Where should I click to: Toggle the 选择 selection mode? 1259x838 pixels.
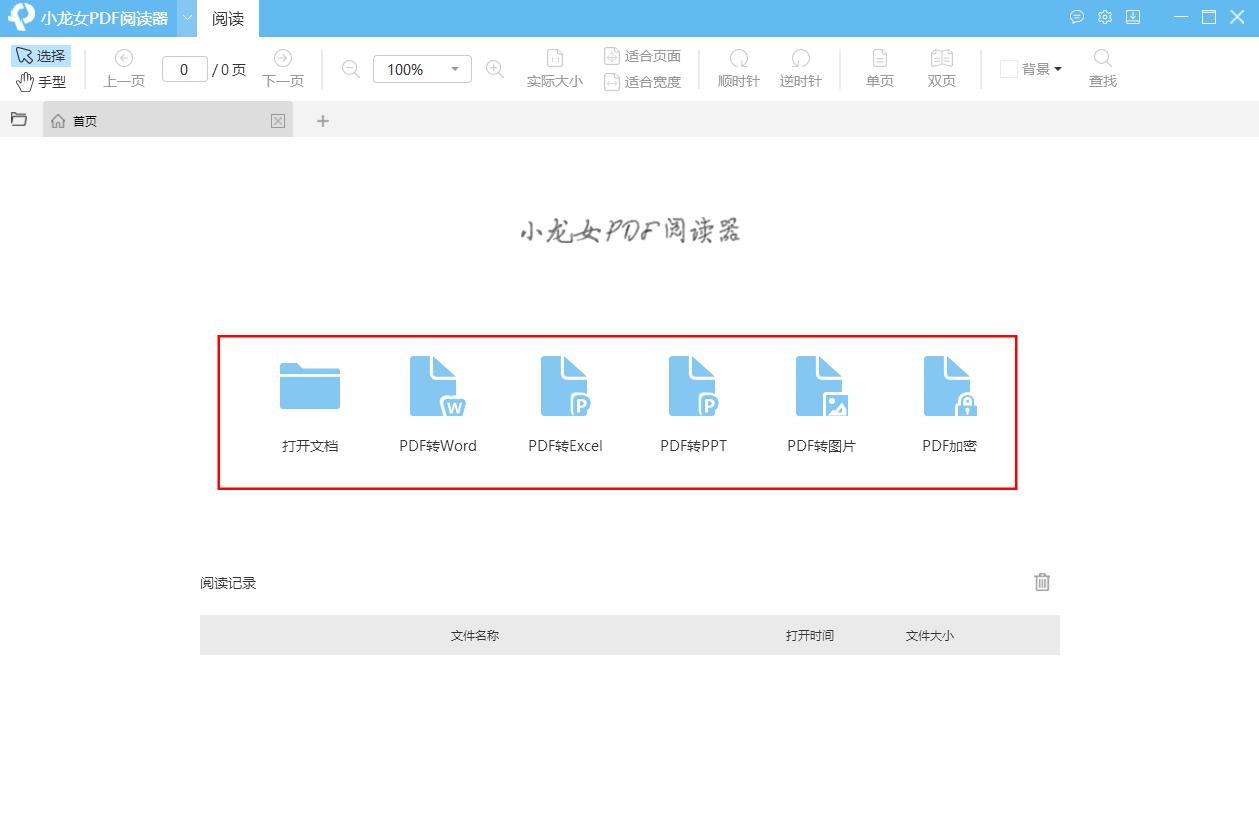click(41, 56)
